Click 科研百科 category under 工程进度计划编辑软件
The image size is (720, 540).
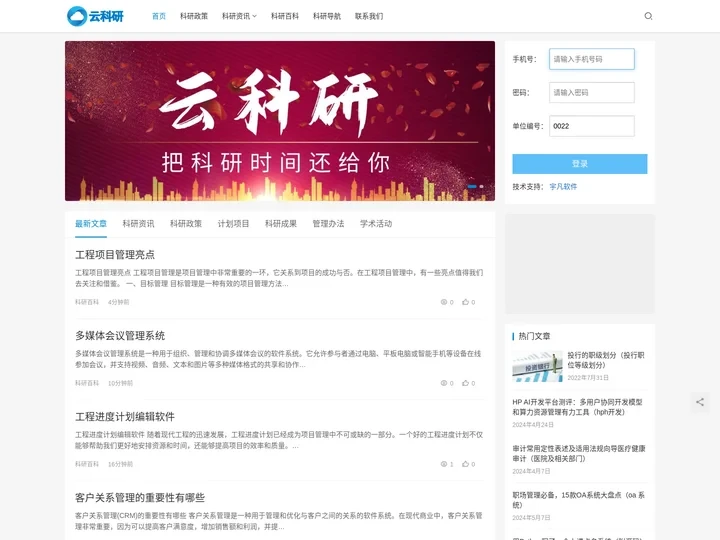87,464
